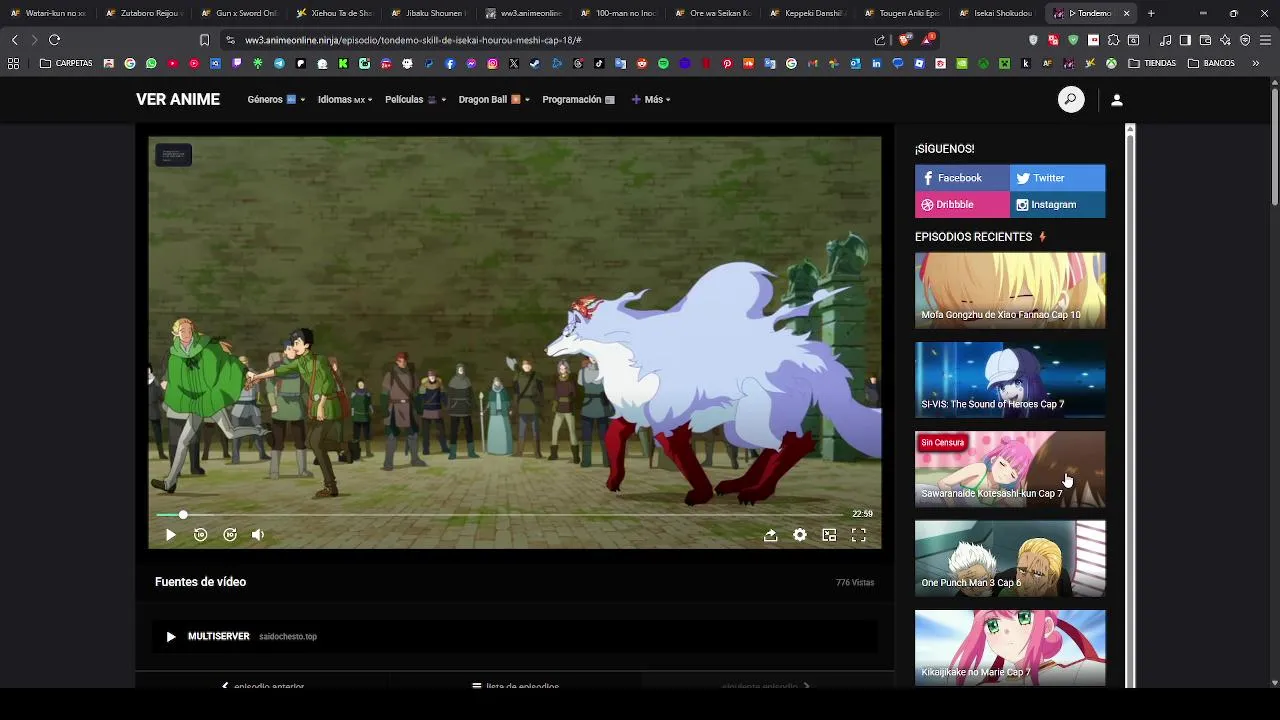Open the Facebook follow button
The image size is (1280, 720).
962,178
